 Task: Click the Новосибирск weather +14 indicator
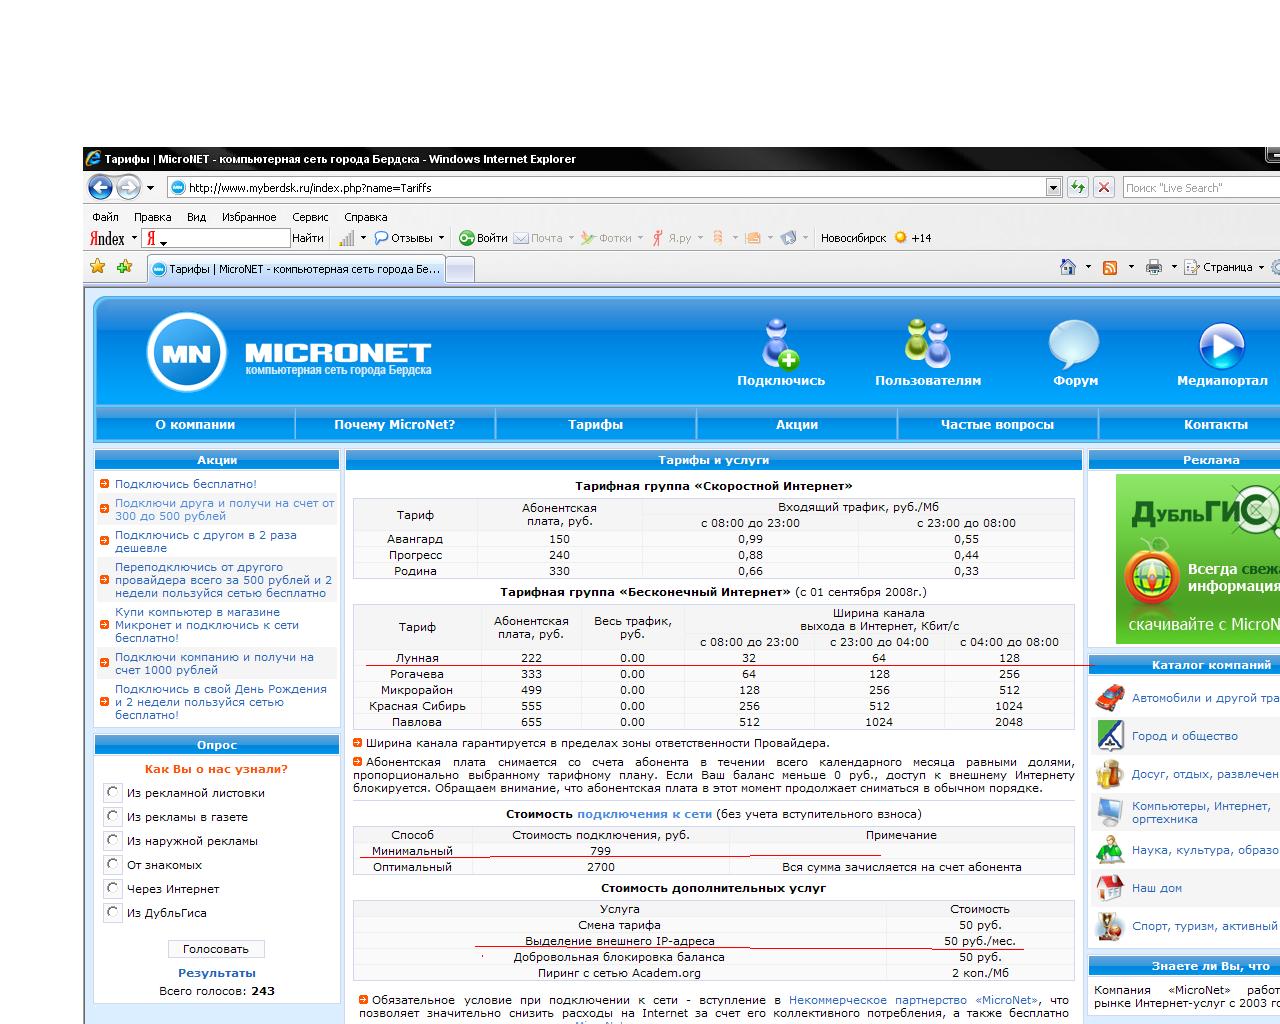(876, 238)
